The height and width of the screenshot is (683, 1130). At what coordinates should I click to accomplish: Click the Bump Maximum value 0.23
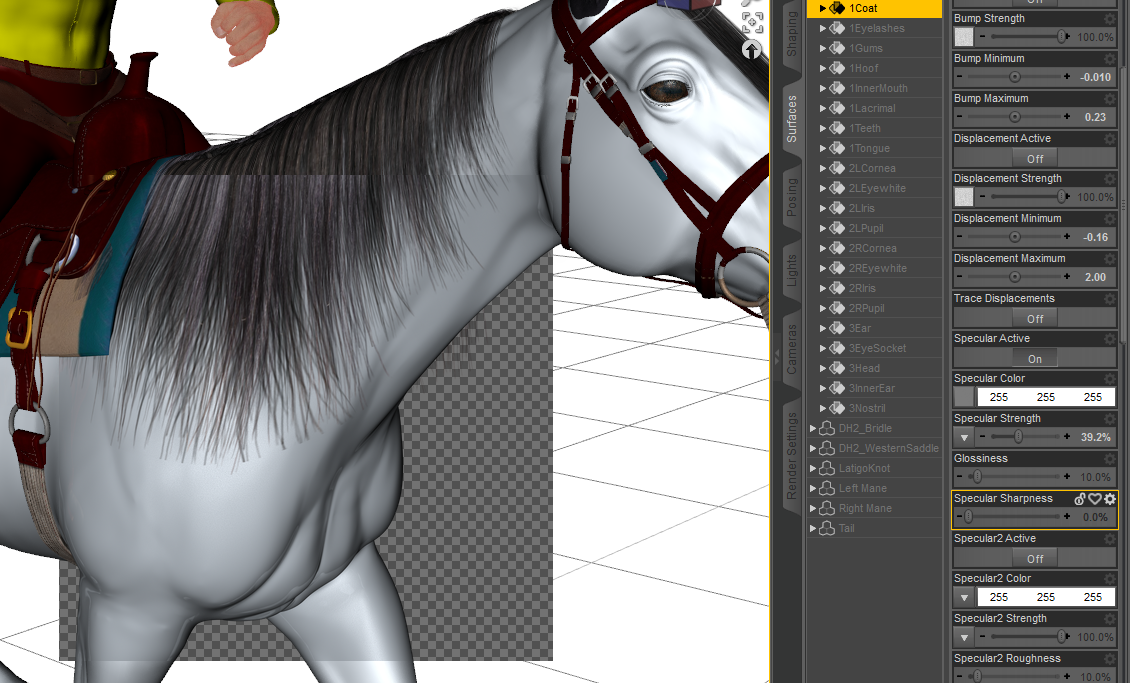pyautogui.click(x=1095, y=117)
